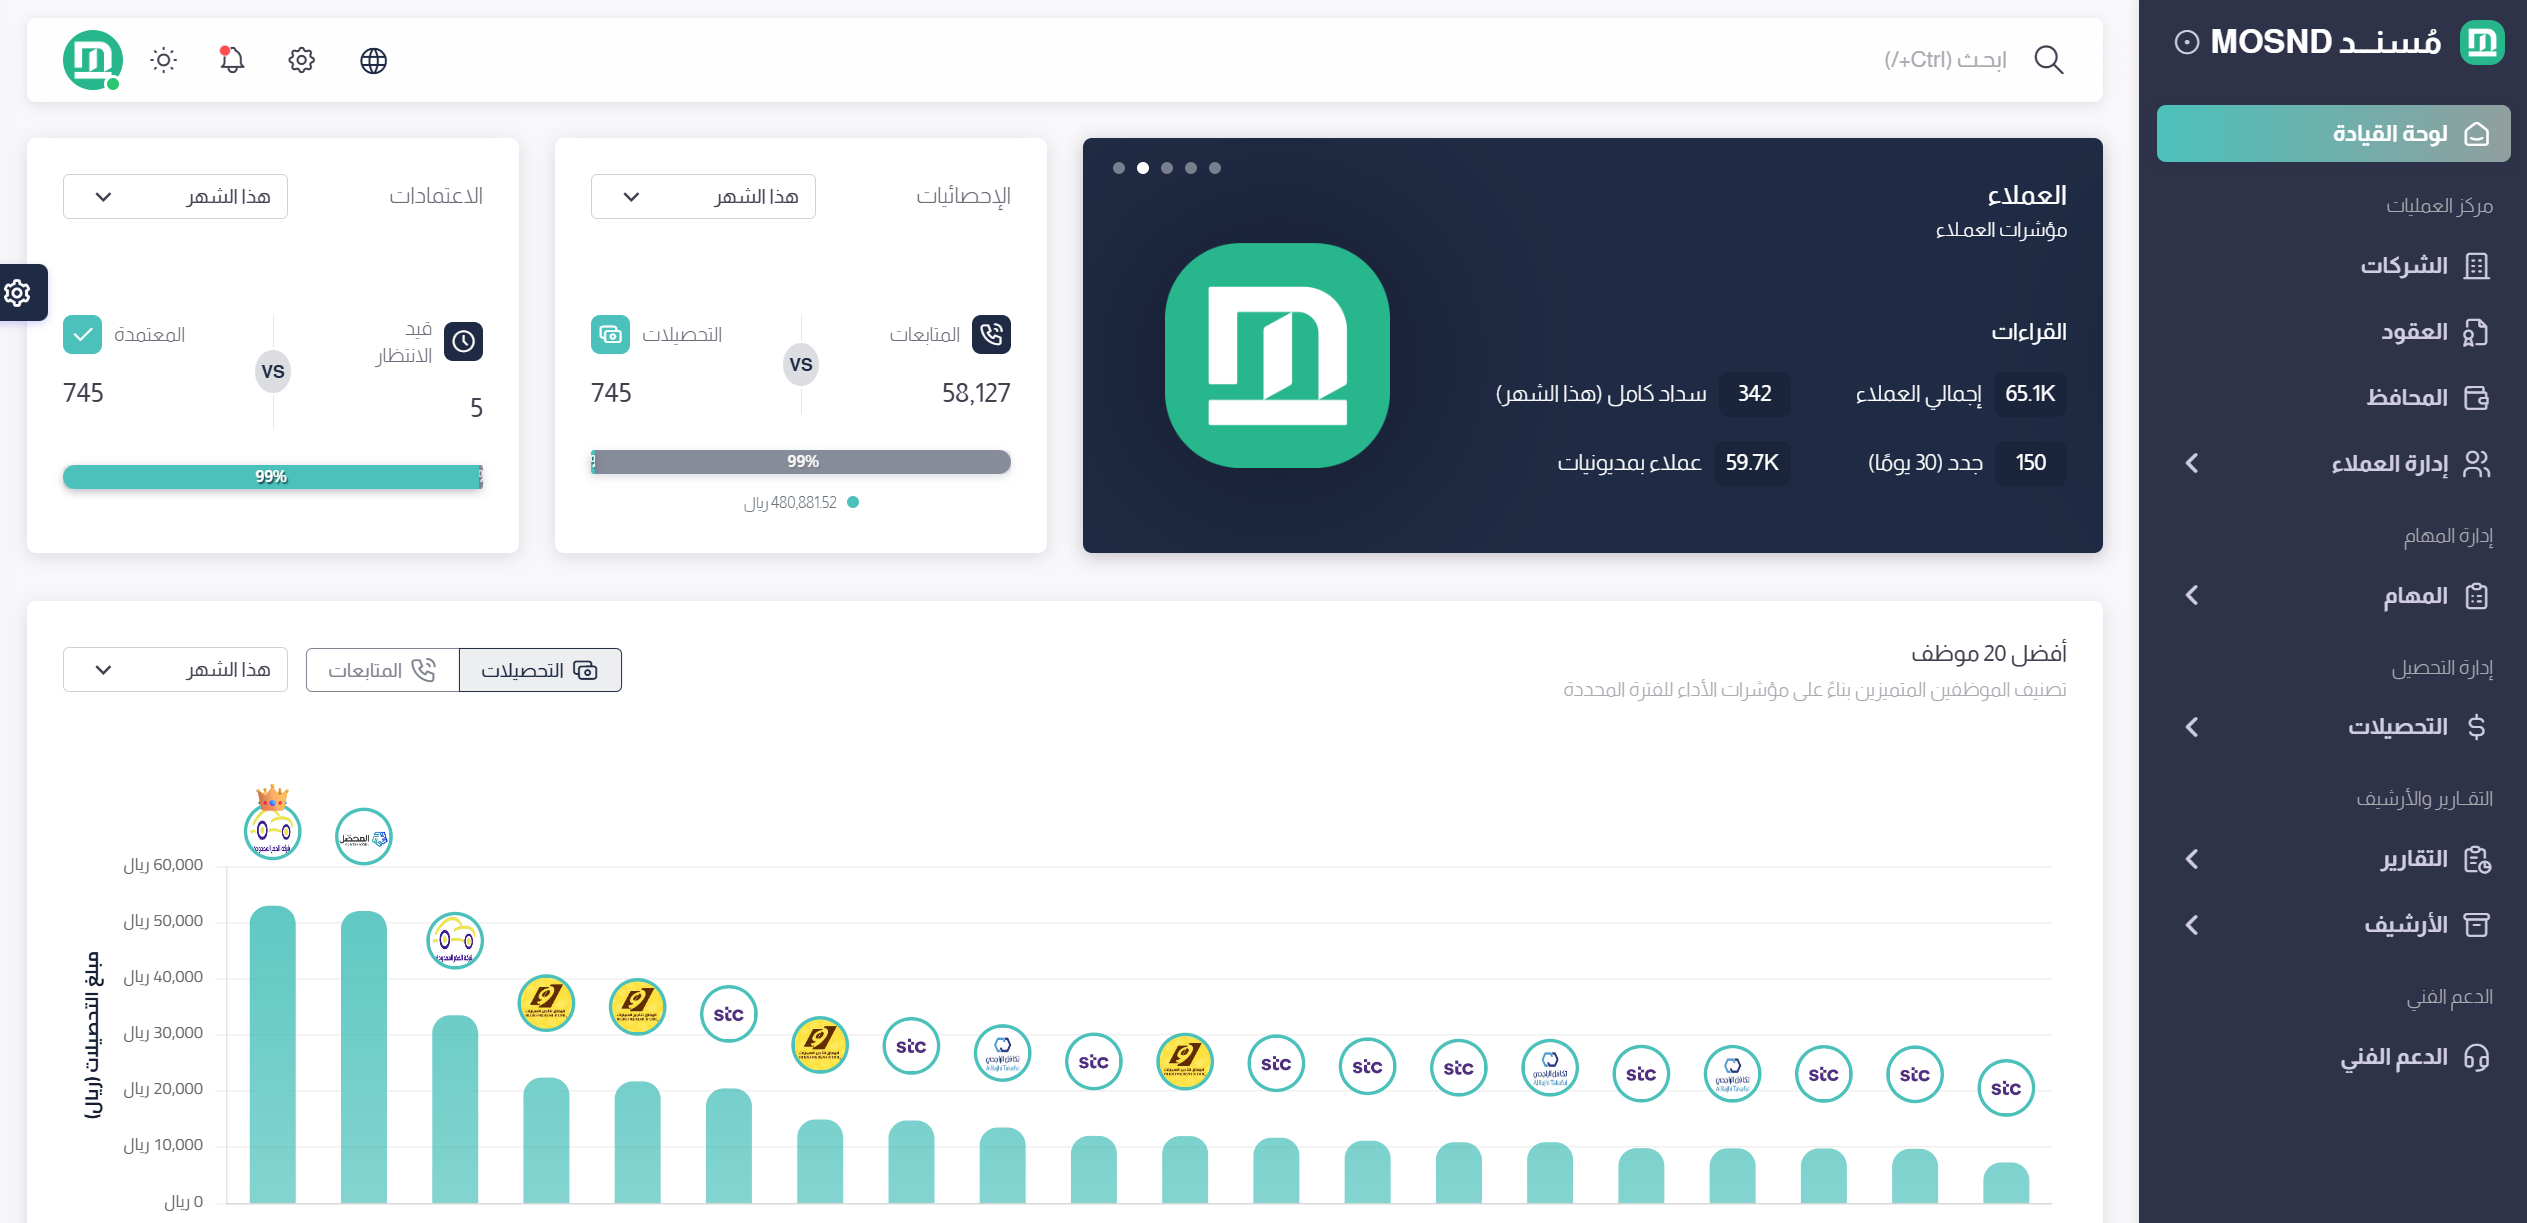Image resolution: width=2527 pixels, height=1223 pixels.
Task: Click the الإحصائيات 99% progress bar
Action: coord(801,462)
